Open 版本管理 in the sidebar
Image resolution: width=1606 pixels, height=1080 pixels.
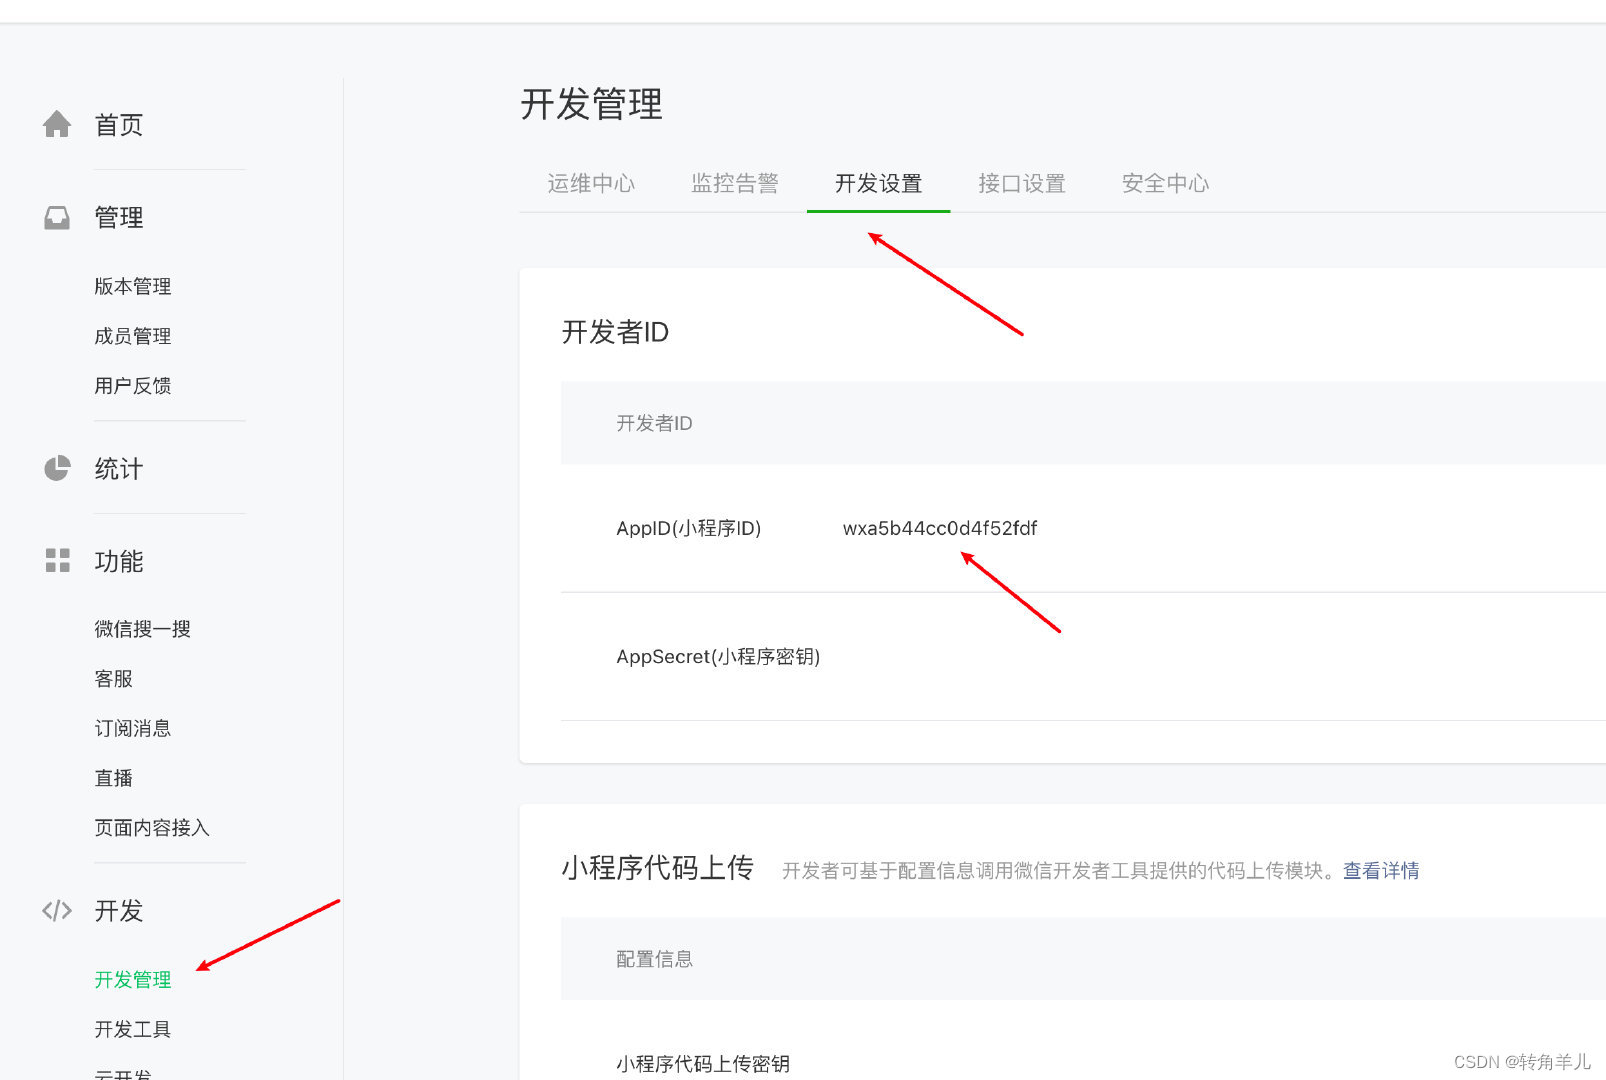point(133,286)
